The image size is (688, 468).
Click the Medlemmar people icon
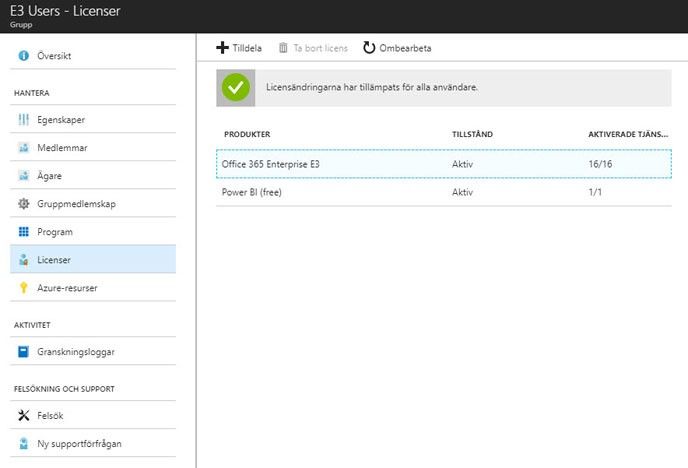(x=24, y=148)
